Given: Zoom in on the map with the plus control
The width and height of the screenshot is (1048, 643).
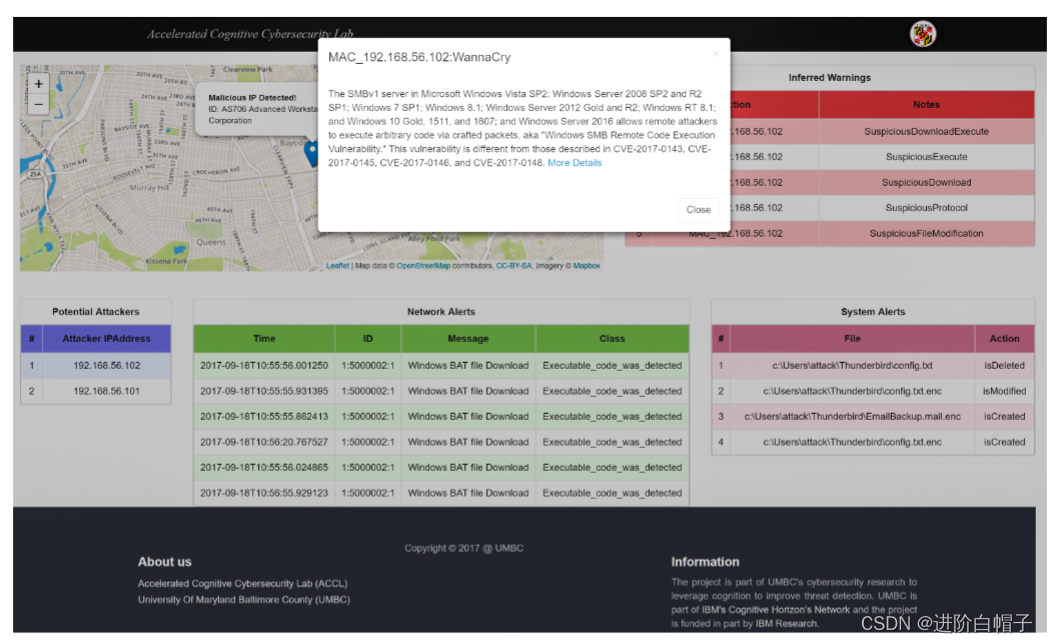Looking at the screenshot, I should [38, 84].
